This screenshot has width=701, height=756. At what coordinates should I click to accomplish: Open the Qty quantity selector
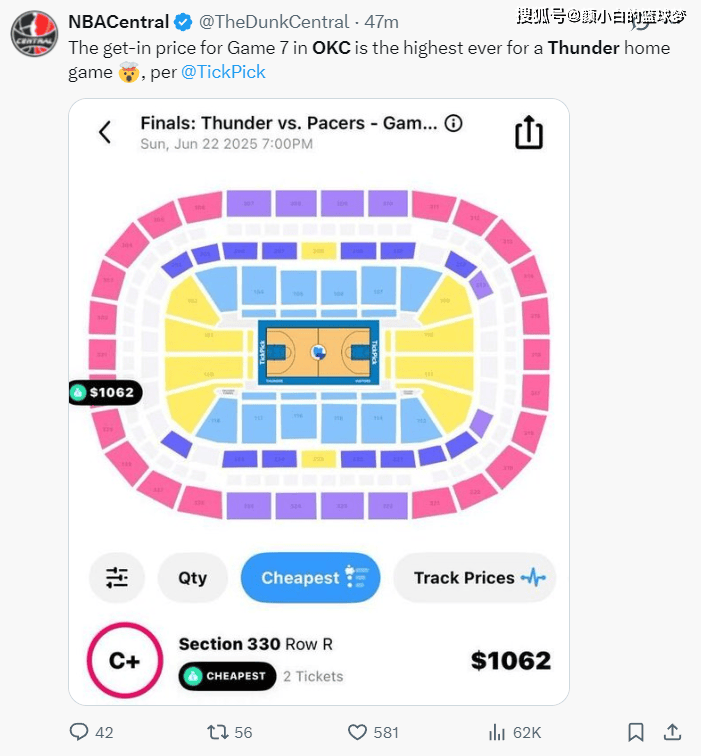193,578
